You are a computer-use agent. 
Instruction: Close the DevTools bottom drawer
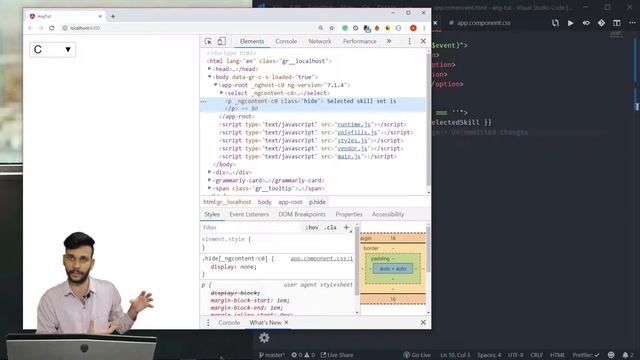tap(423, 322)
